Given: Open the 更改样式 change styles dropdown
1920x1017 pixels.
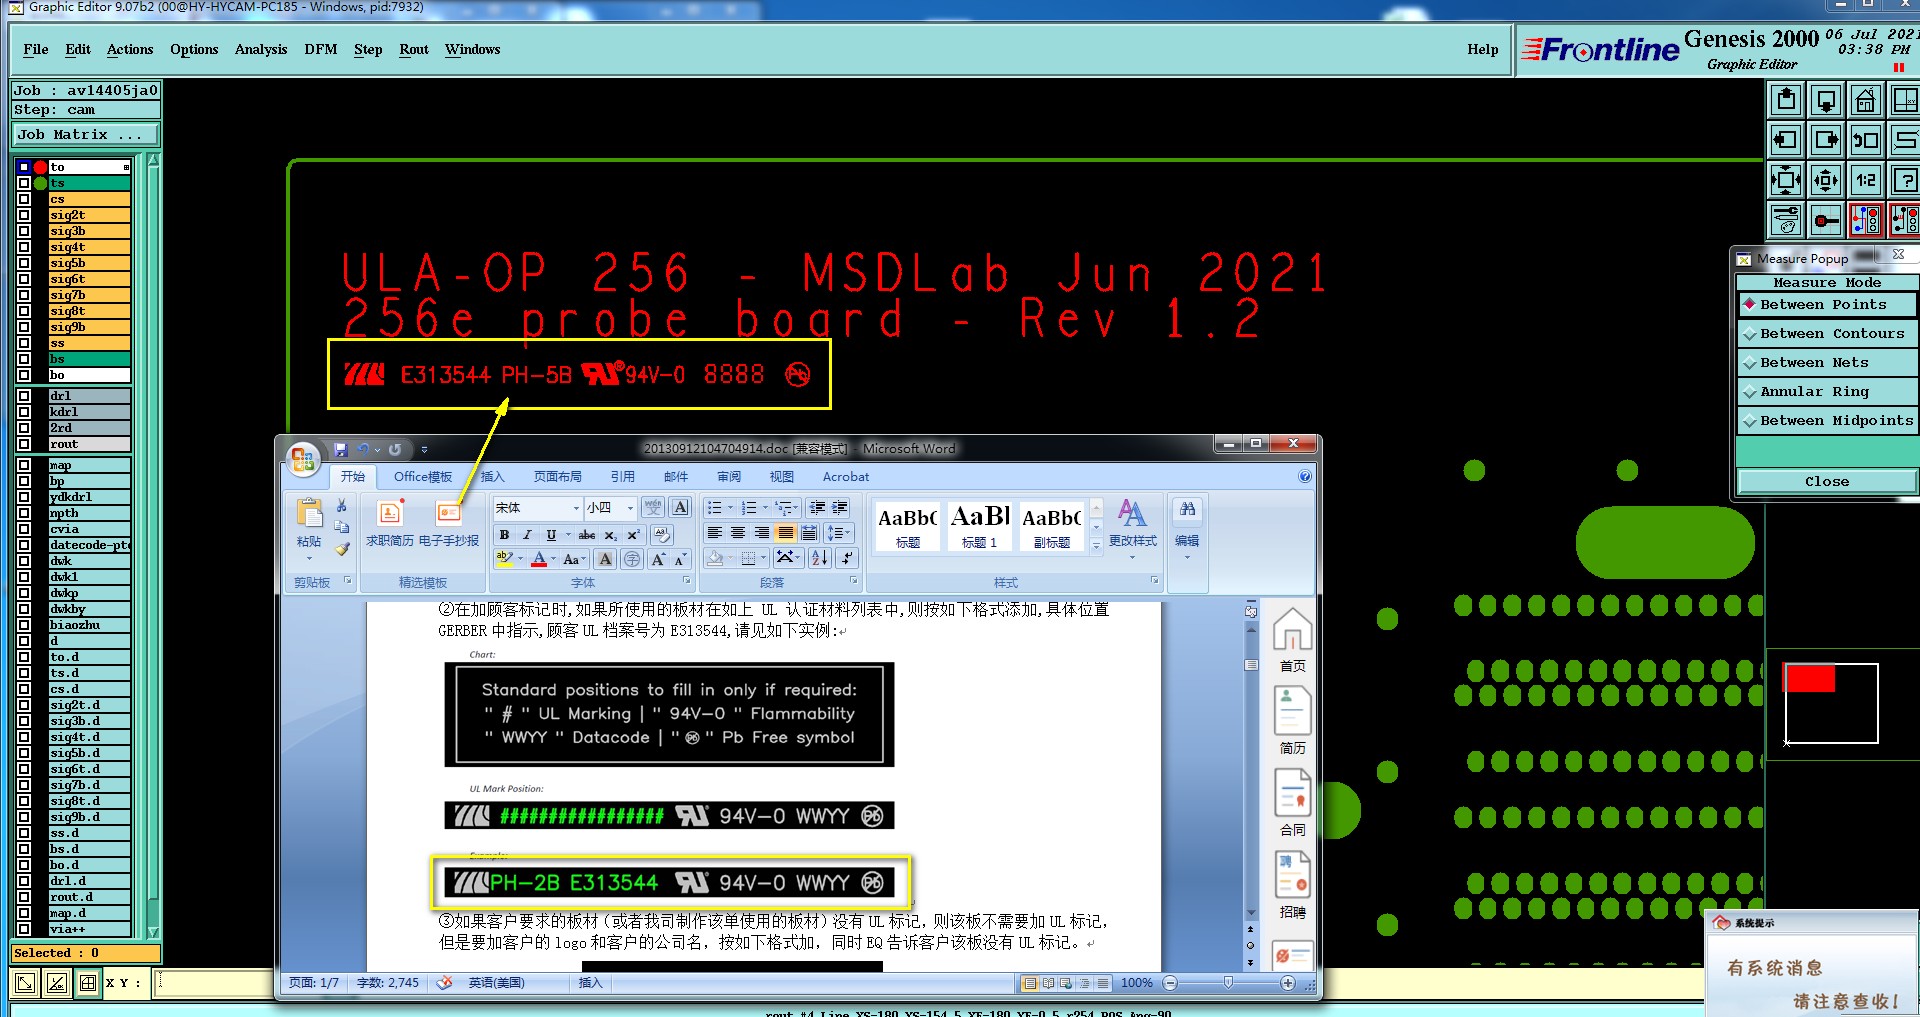Looking at the screenshot, I should [x=1132, y=527].
